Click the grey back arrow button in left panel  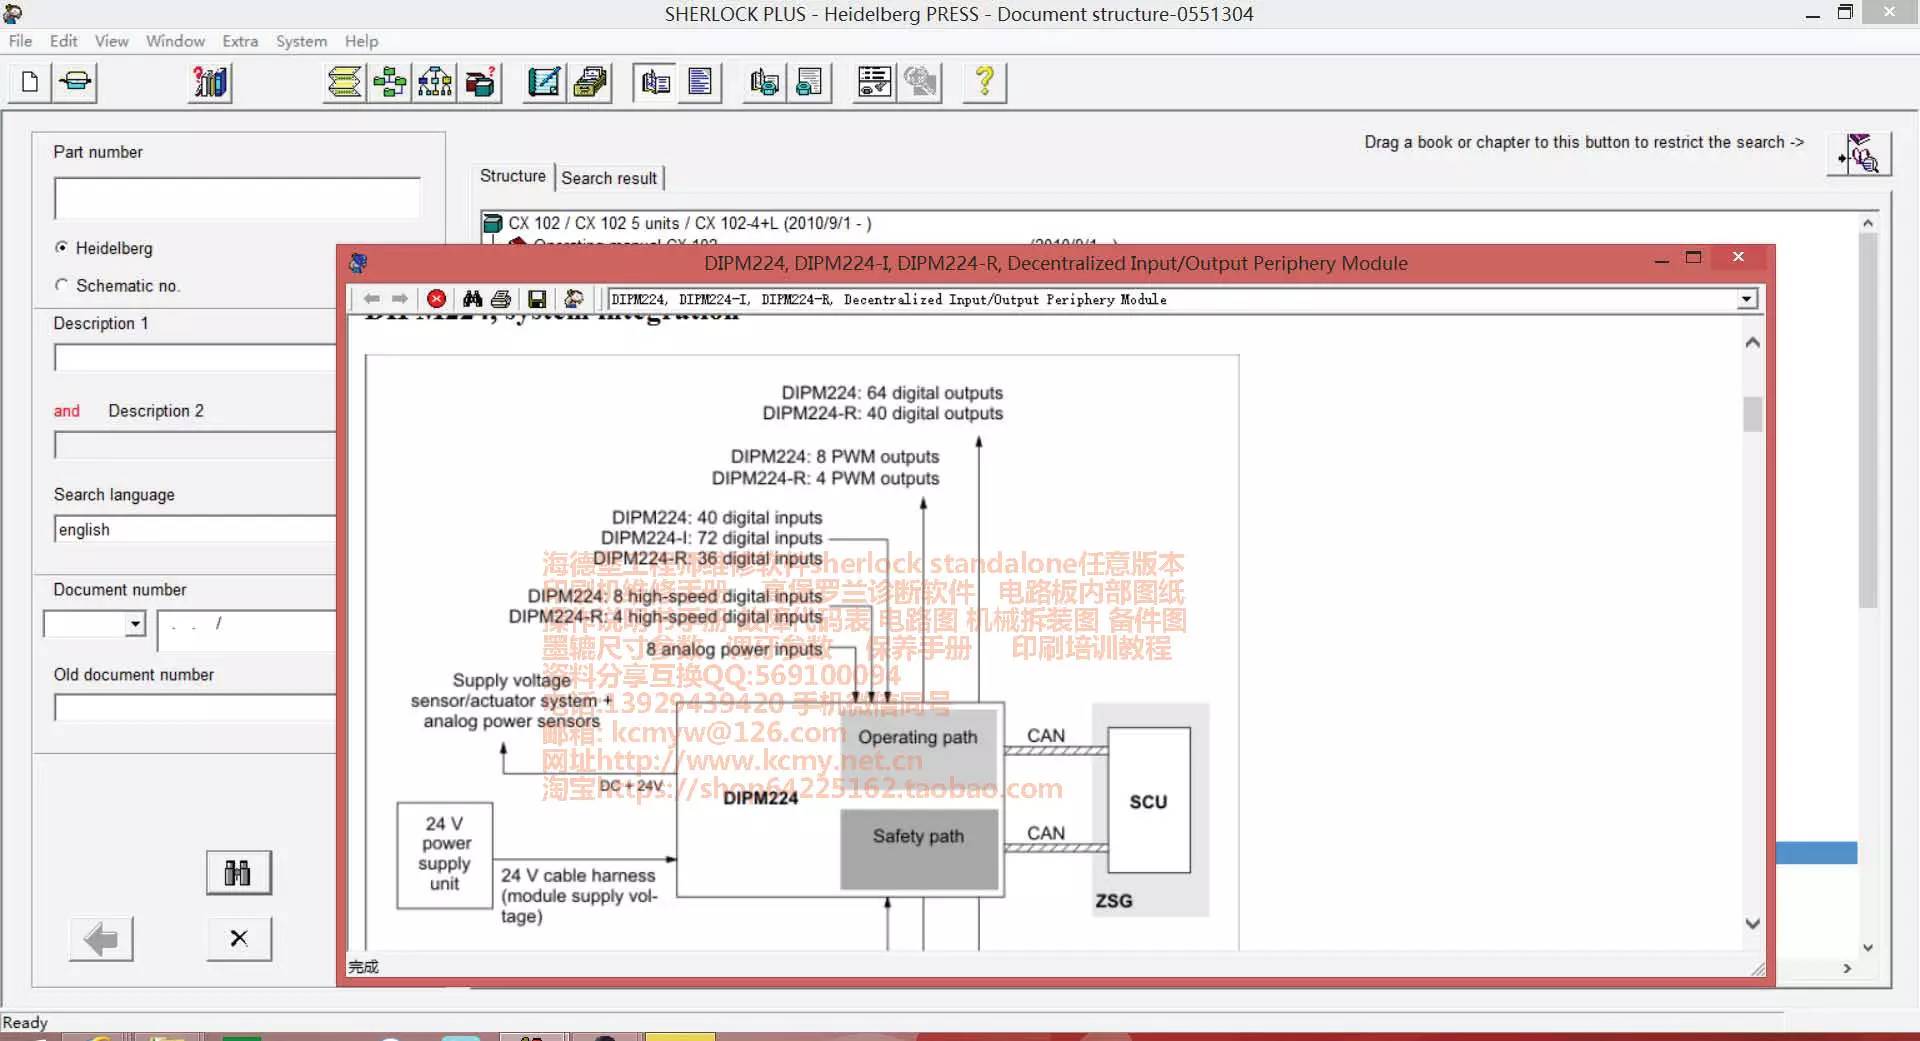(x=101, y=939)
